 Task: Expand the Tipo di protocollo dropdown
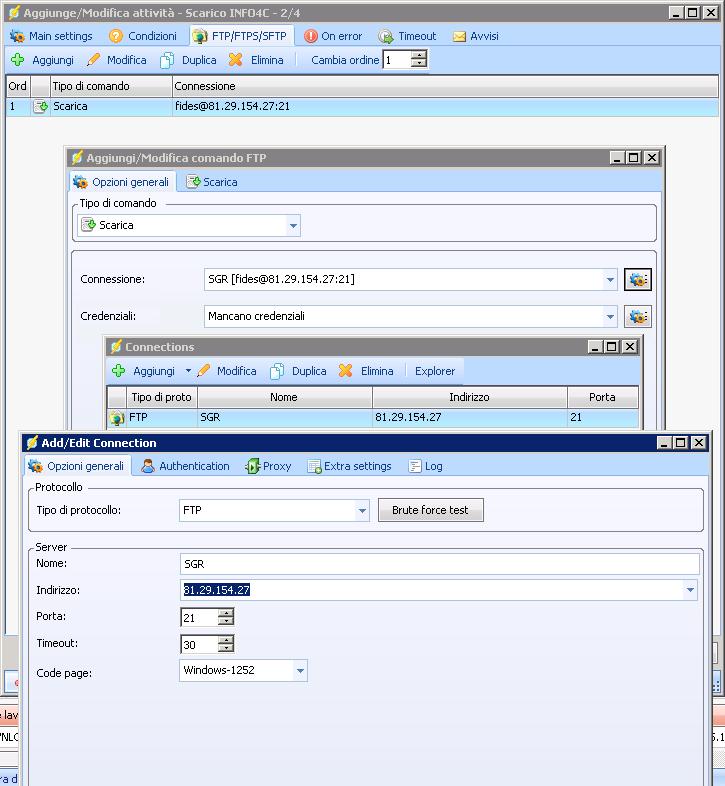[362, 511]
